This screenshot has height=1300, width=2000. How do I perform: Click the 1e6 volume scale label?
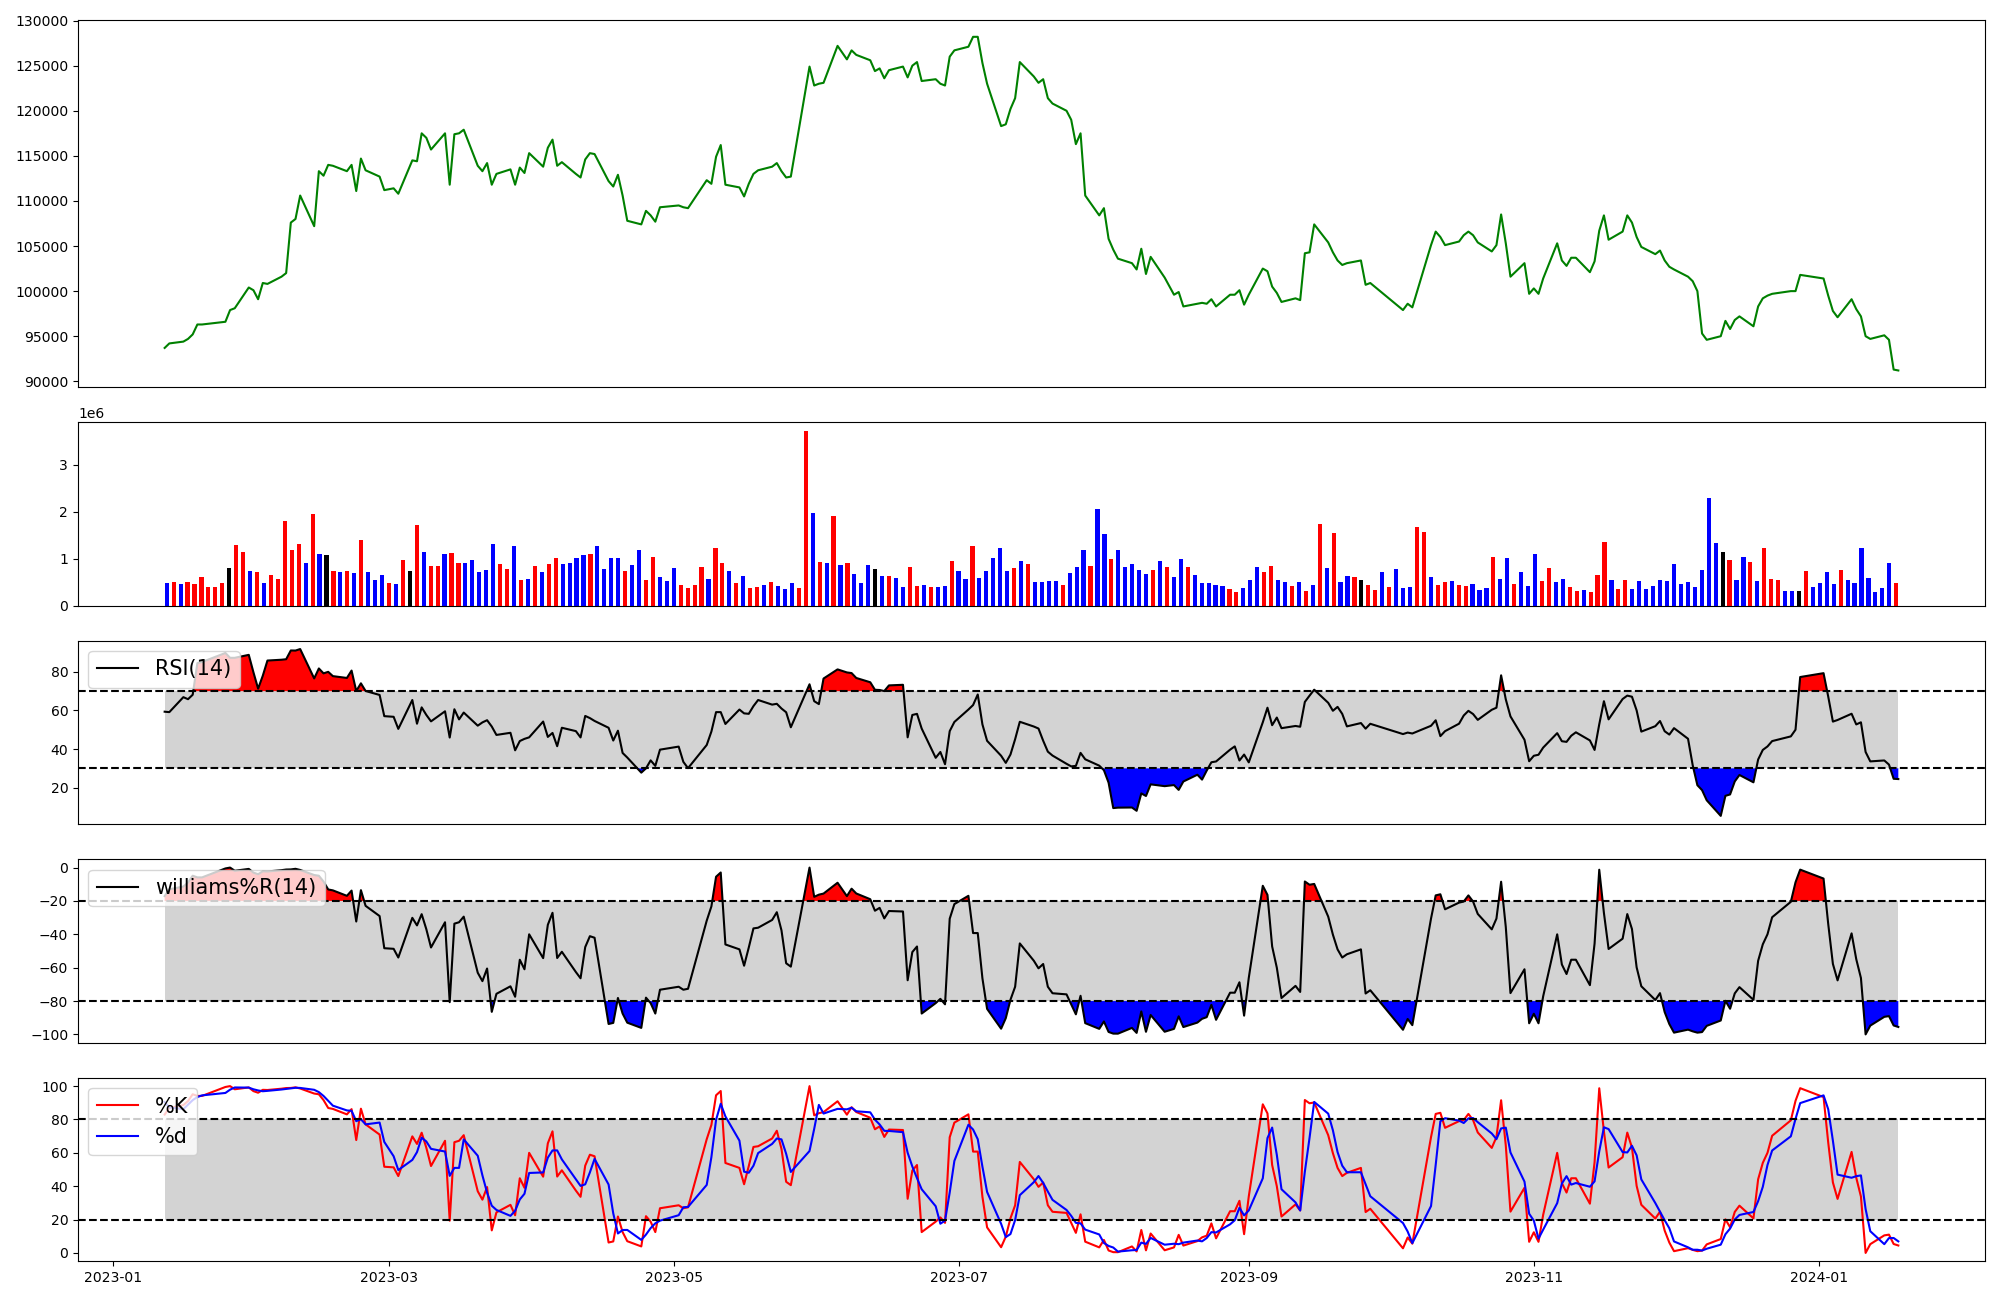pos(91,413)
